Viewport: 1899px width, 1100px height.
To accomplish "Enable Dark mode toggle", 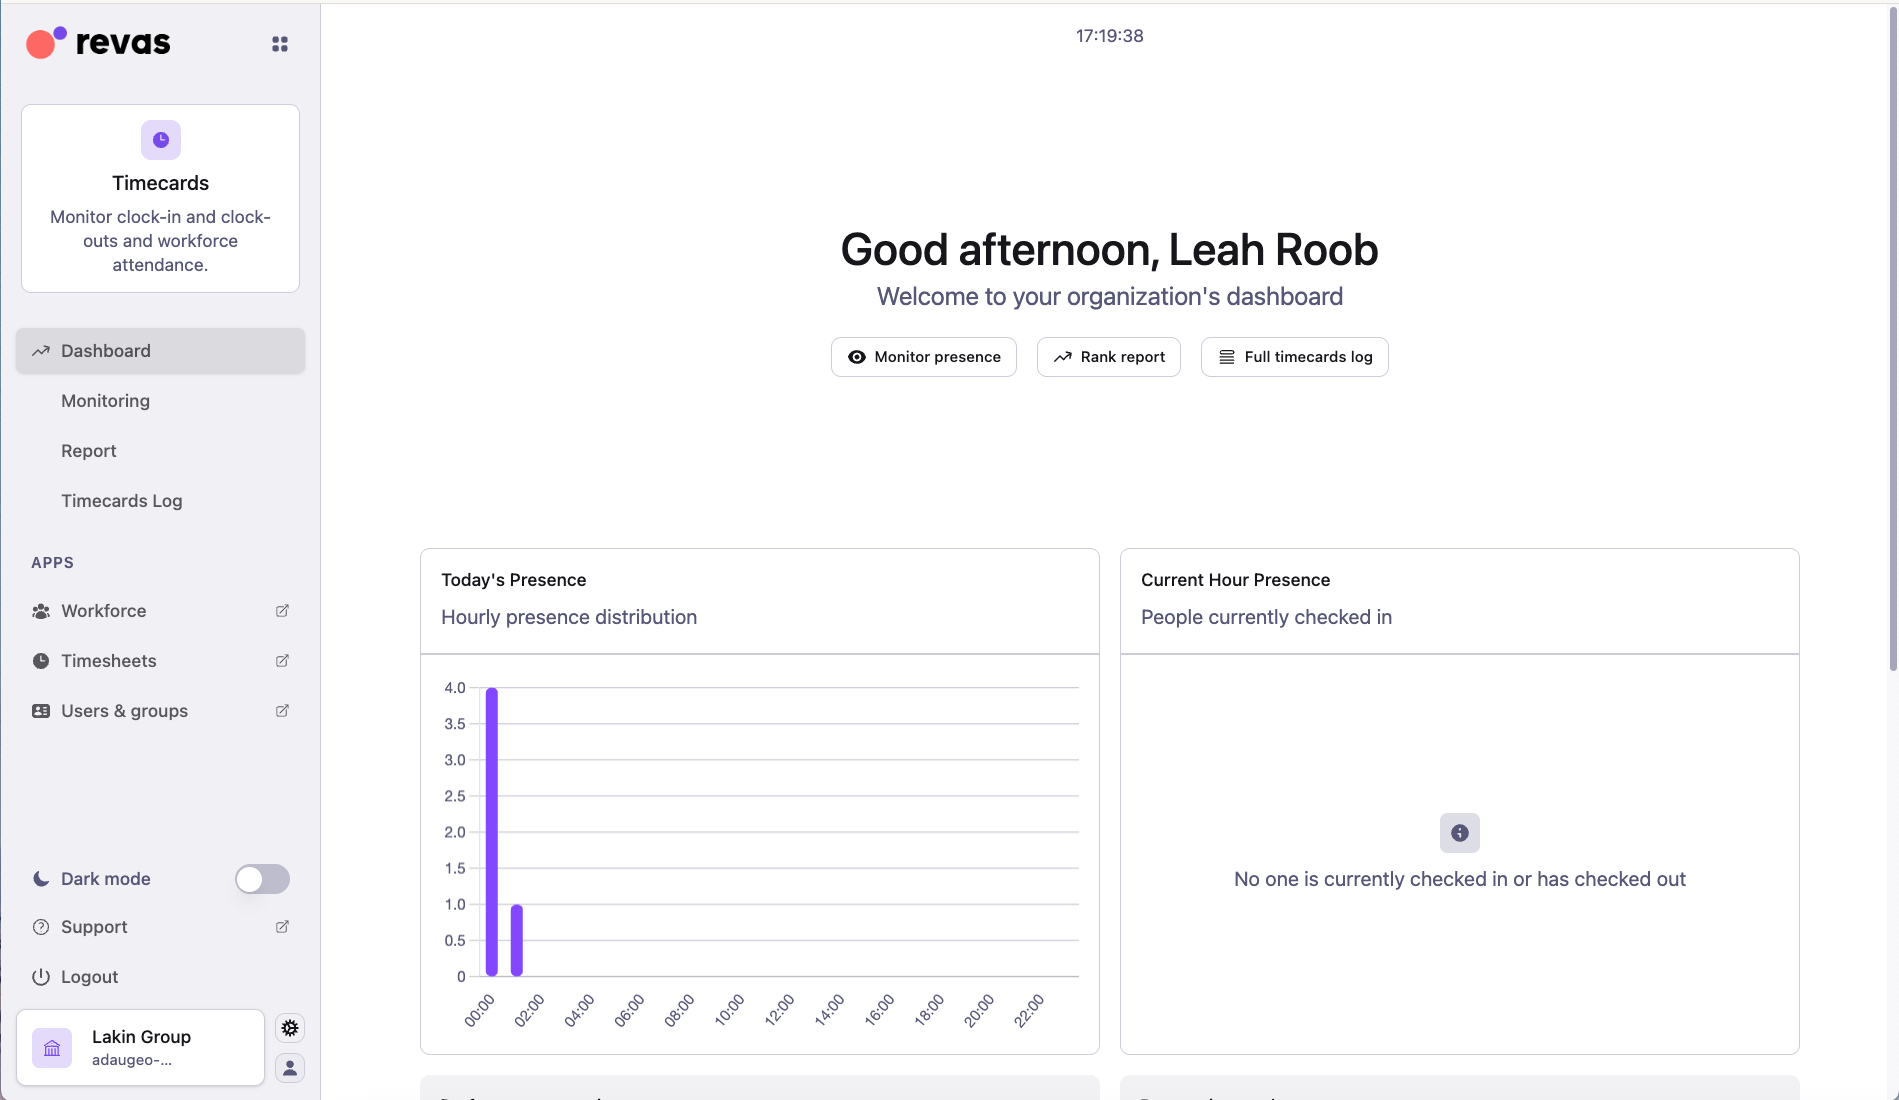I will tap(261, 879).
